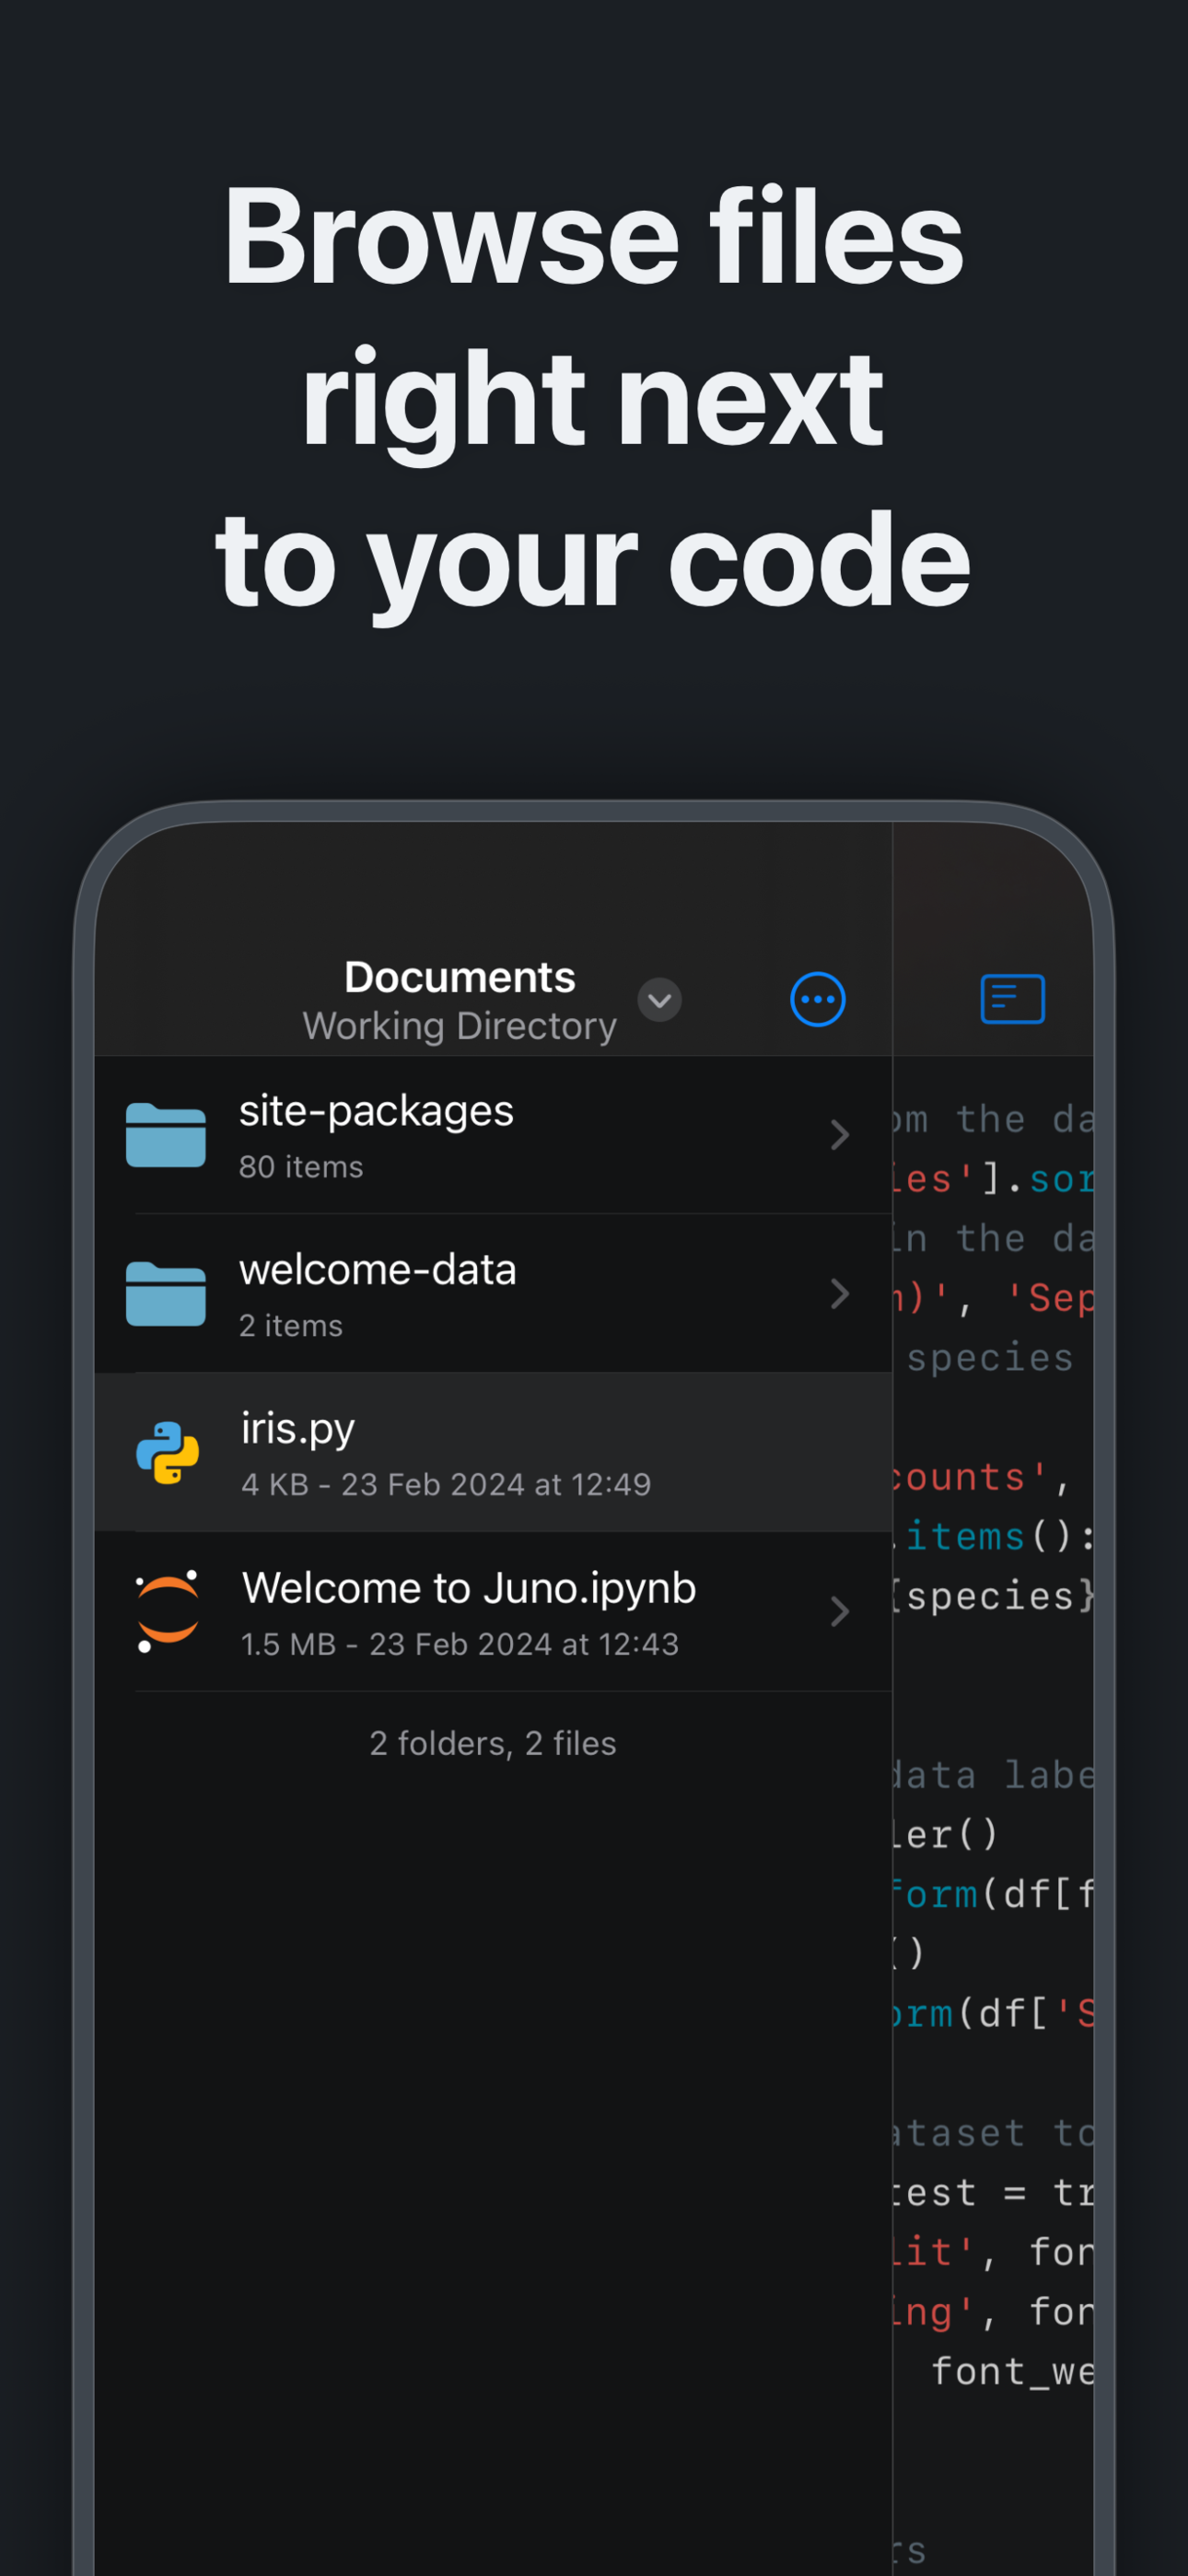The image size is (1188, 2576).
Task: Click the 'species' code line in editor
Action: point(988,1358)
